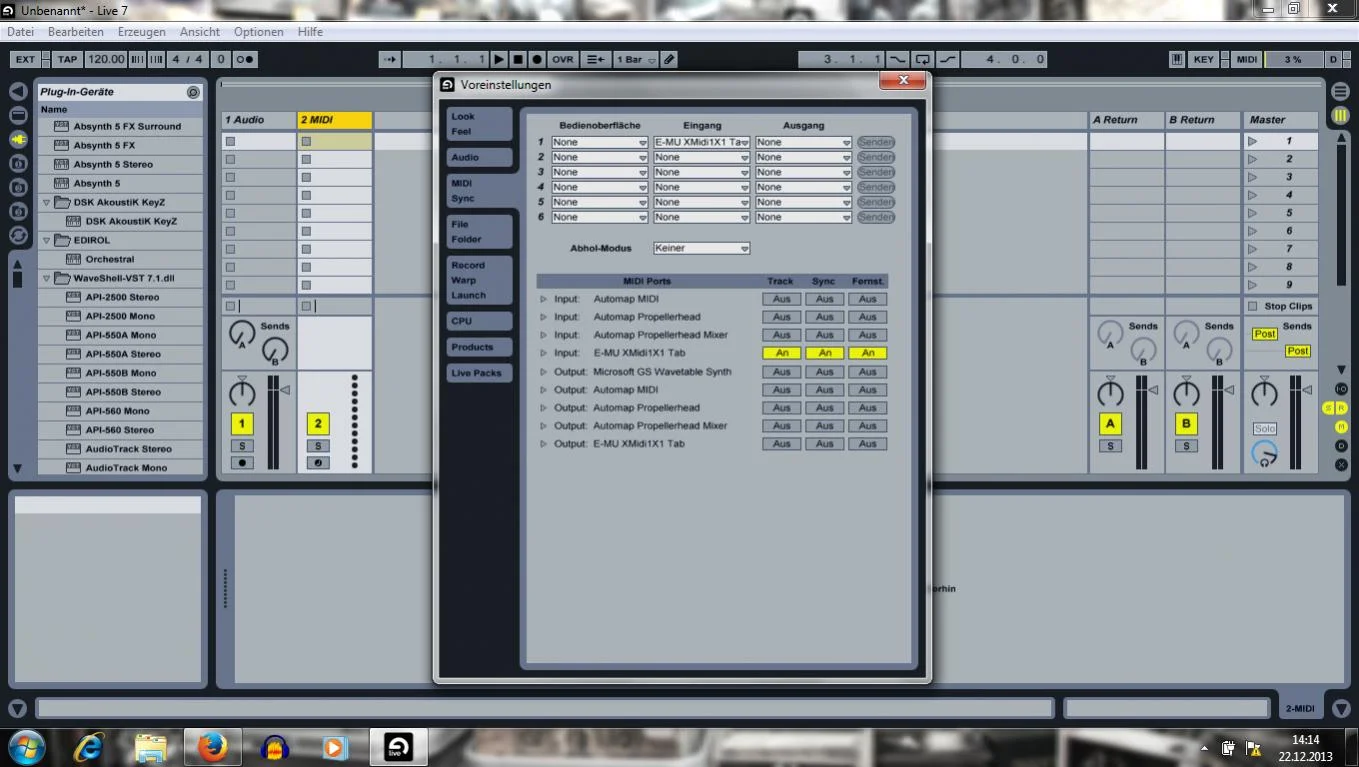Turn off Sync for Input E-MU XMidi1X1 Tab
Viewport: 1359px width, 767px height.
tap(824, 353)
